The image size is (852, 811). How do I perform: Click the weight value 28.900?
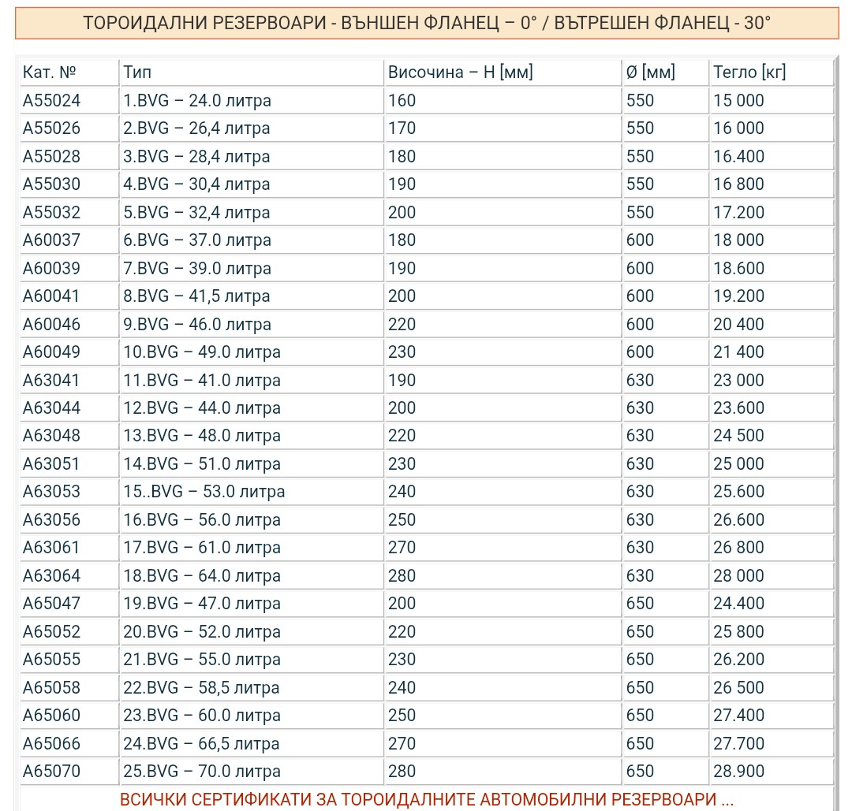pyautogui.click(x=738, y=772)
